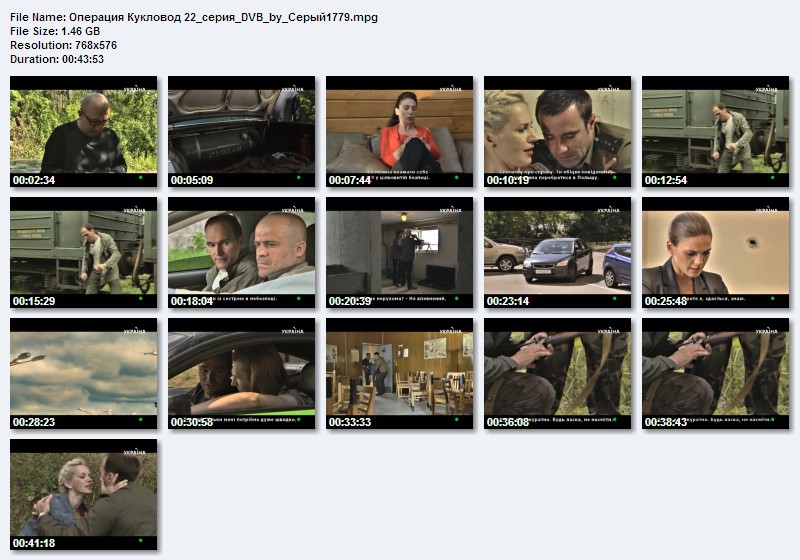Click the frame timestamped 00:36:08
This screenshot has height=560, width=800.
[558, 374]
